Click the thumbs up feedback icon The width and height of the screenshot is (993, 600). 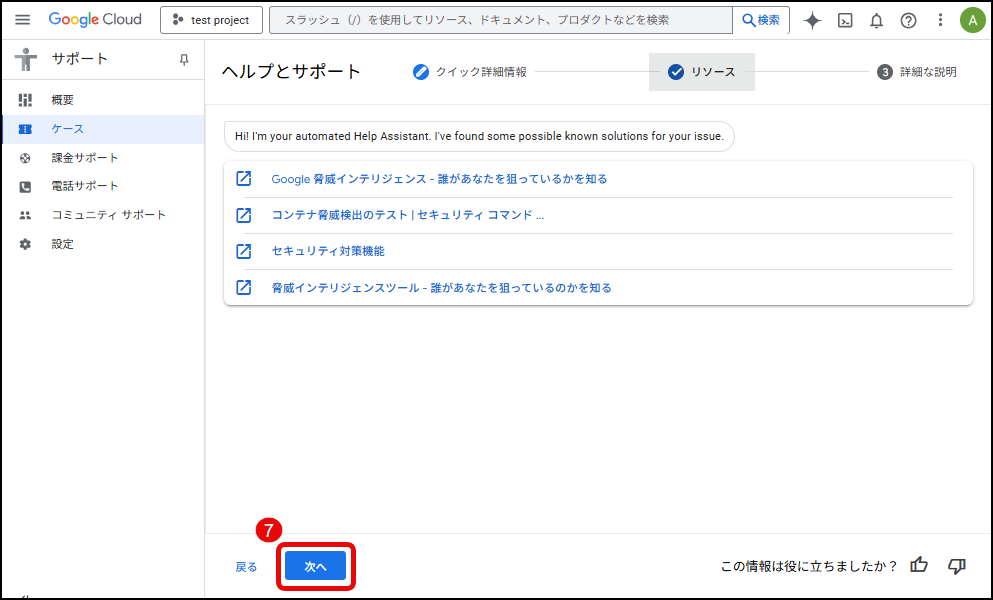919,566
